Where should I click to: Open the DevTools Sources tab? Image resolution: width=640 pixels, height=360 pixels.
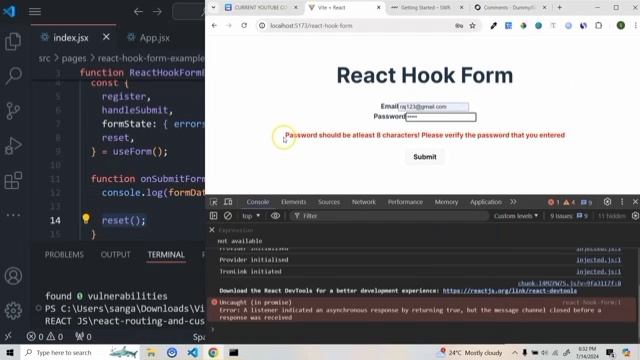point(329,202)
